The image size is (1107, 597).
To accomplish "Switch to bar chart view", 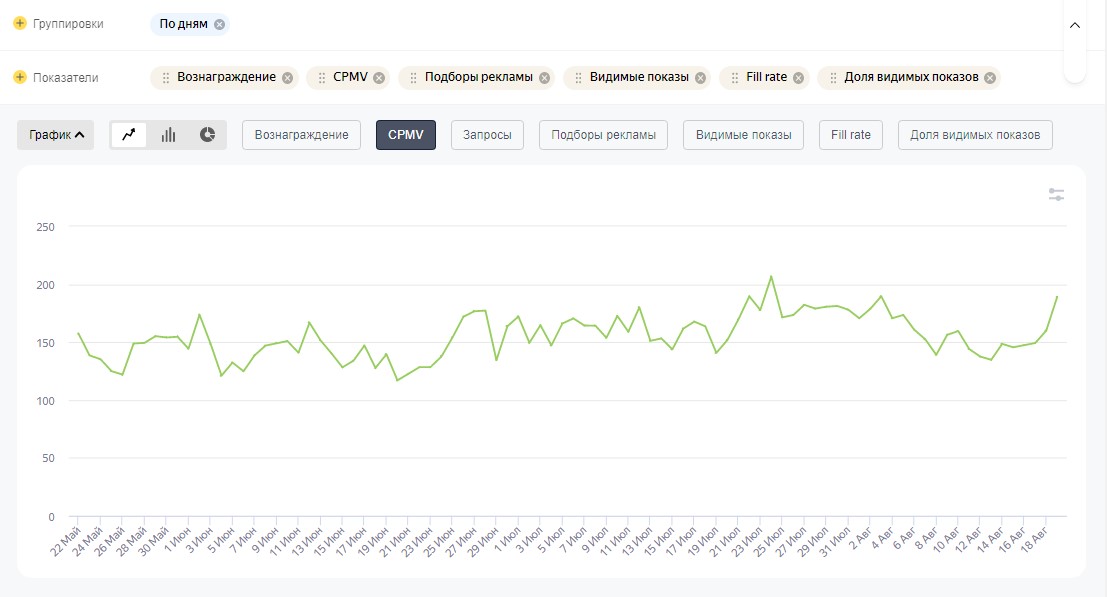I will (168, 135).
